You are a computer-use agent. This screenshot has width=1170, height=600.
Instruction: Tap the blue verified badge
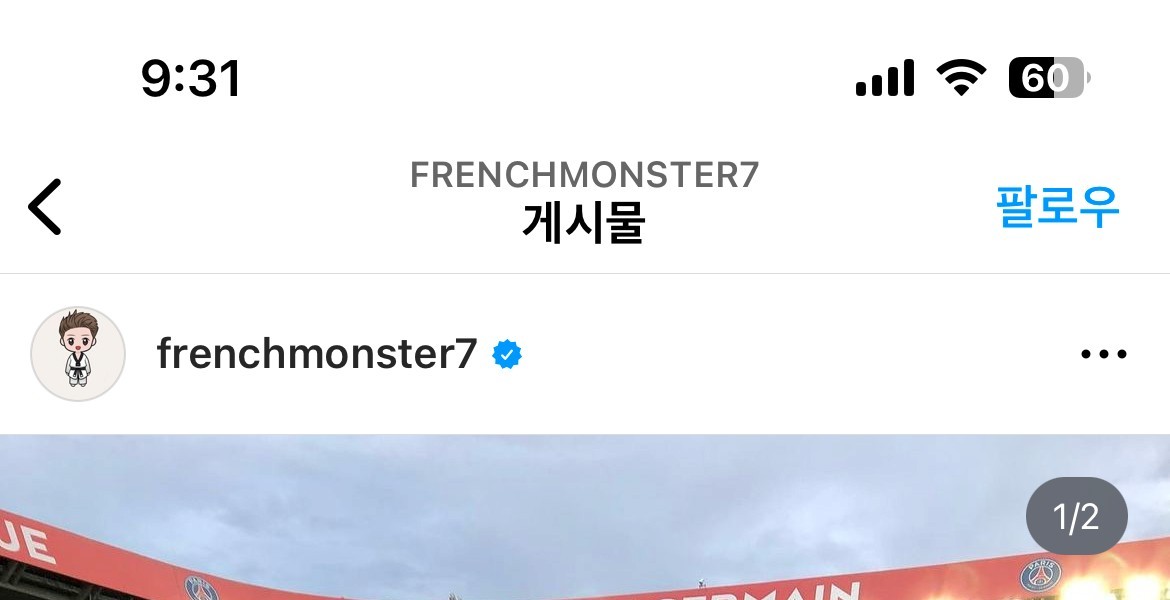point(507,354)
